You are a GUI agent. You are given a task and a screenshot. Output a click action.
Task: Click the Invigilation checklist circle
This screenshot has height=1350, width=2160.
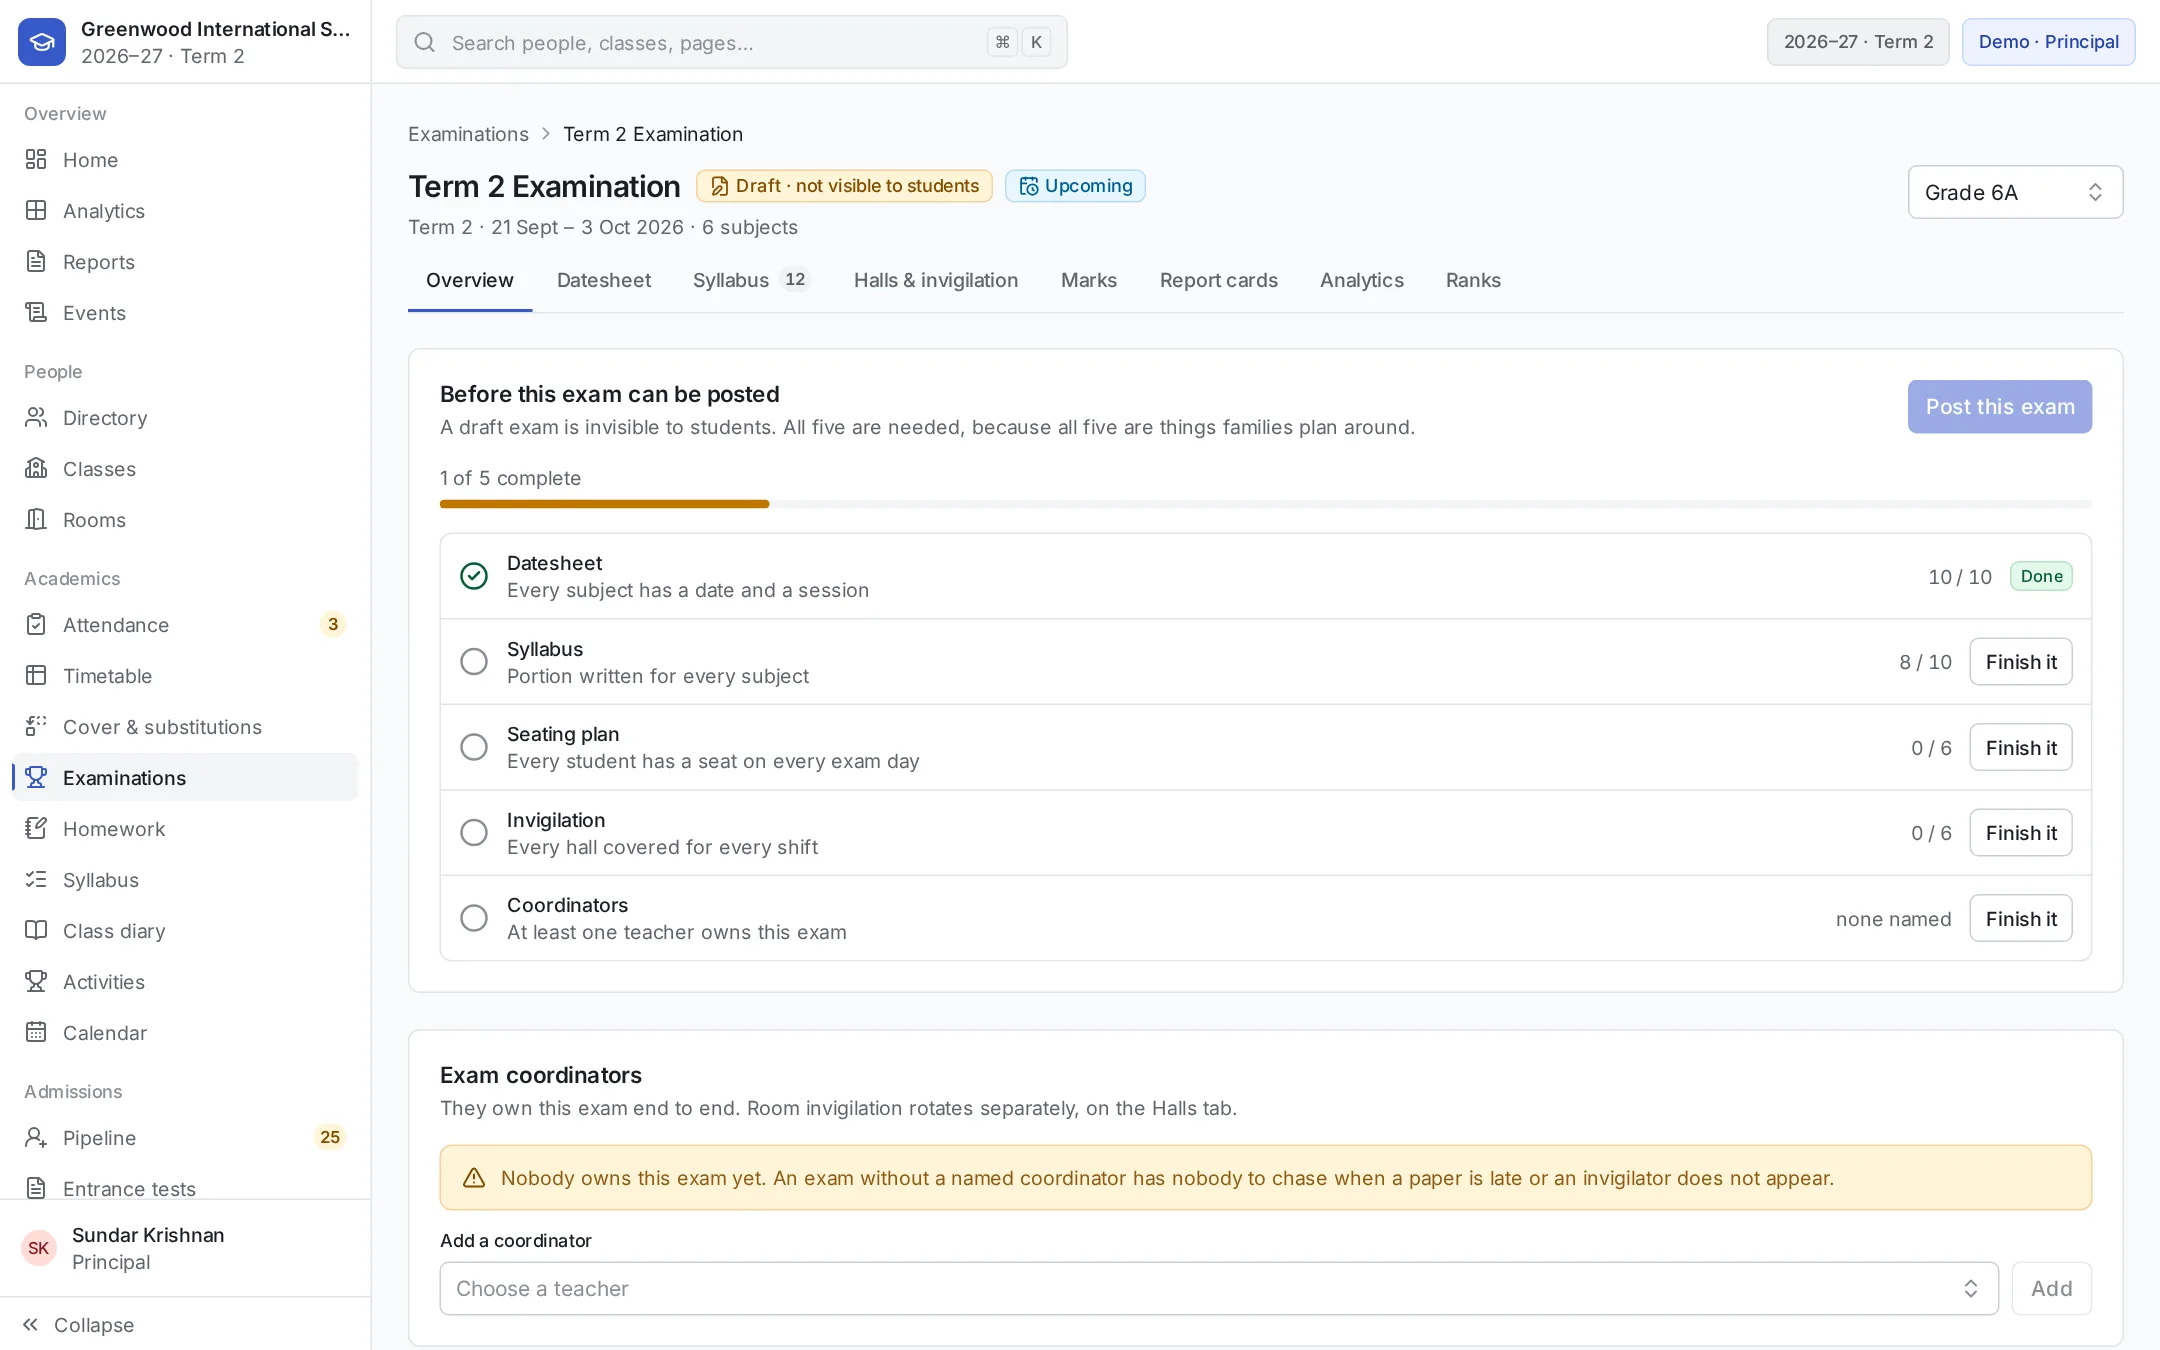[474, 833]
